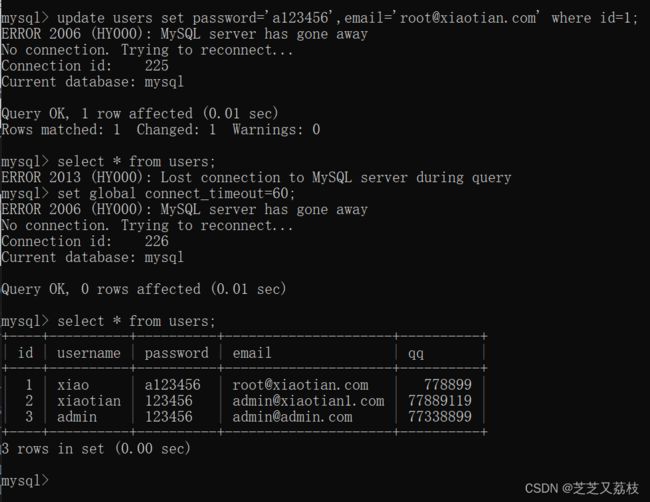Click the Connection id 225 line
Image resolution: width=650 pixels, height=502 pixels.
85,65
